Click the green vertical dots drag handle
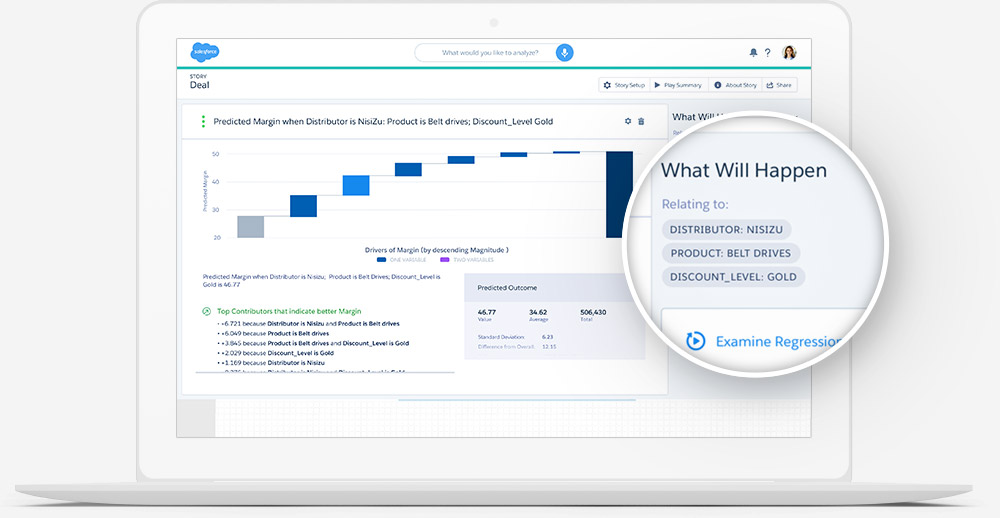Viewport: 1000px width, 518px height. coord(203,121)
